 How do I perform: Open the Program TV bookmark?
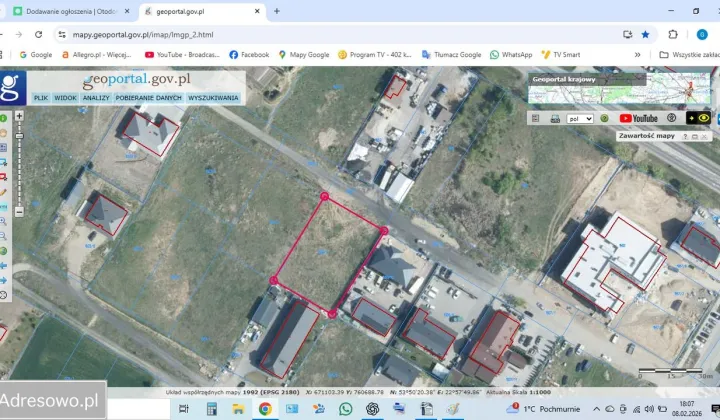(375, 55)
